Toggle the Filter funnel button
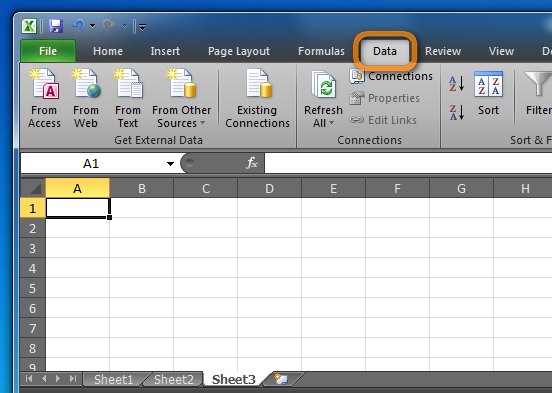 click(538, 94)
